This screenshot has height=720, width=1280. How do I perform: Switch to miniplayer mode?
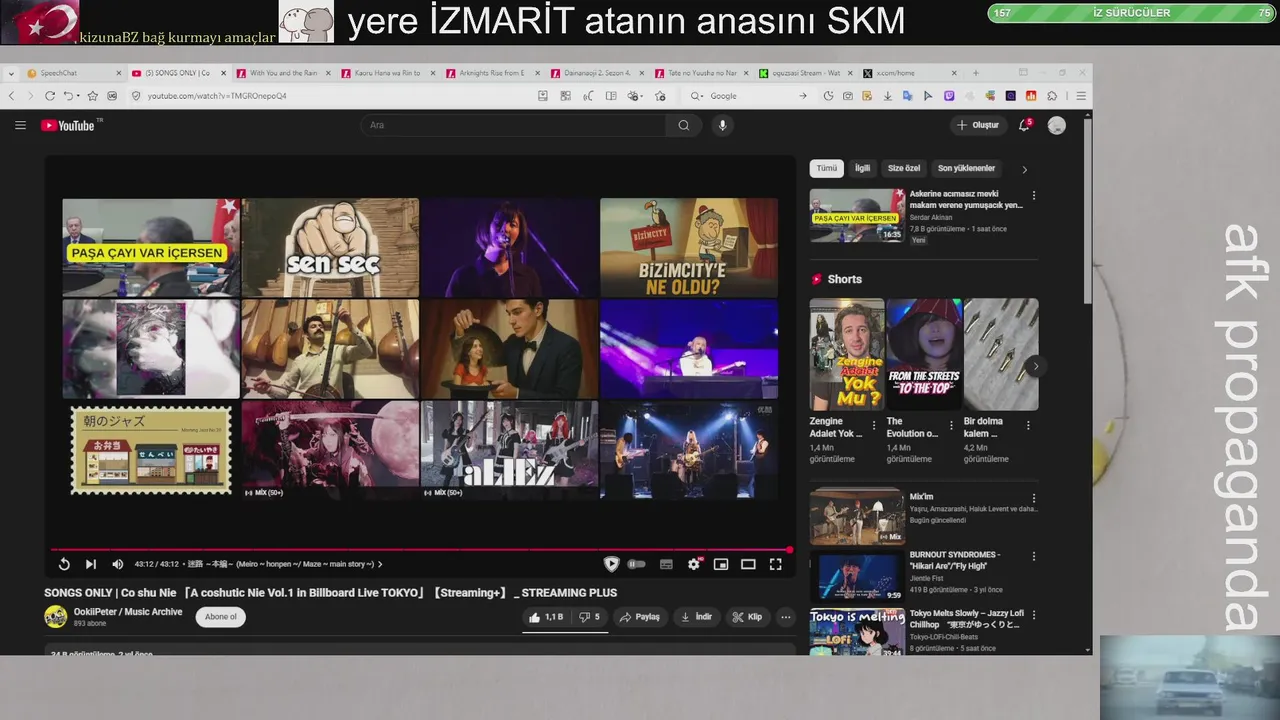pos(721,564)
